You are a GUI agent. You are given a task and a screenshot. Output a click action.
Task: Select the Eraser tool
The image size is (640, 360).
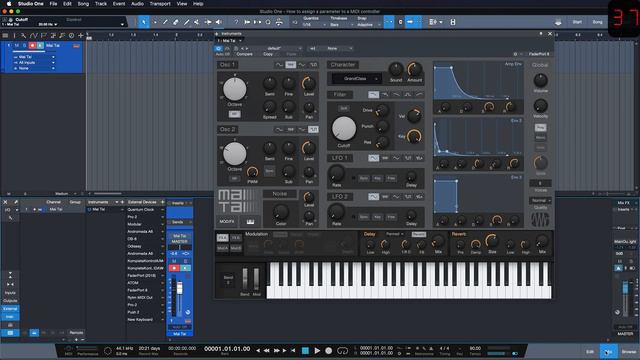click(176, 22)
